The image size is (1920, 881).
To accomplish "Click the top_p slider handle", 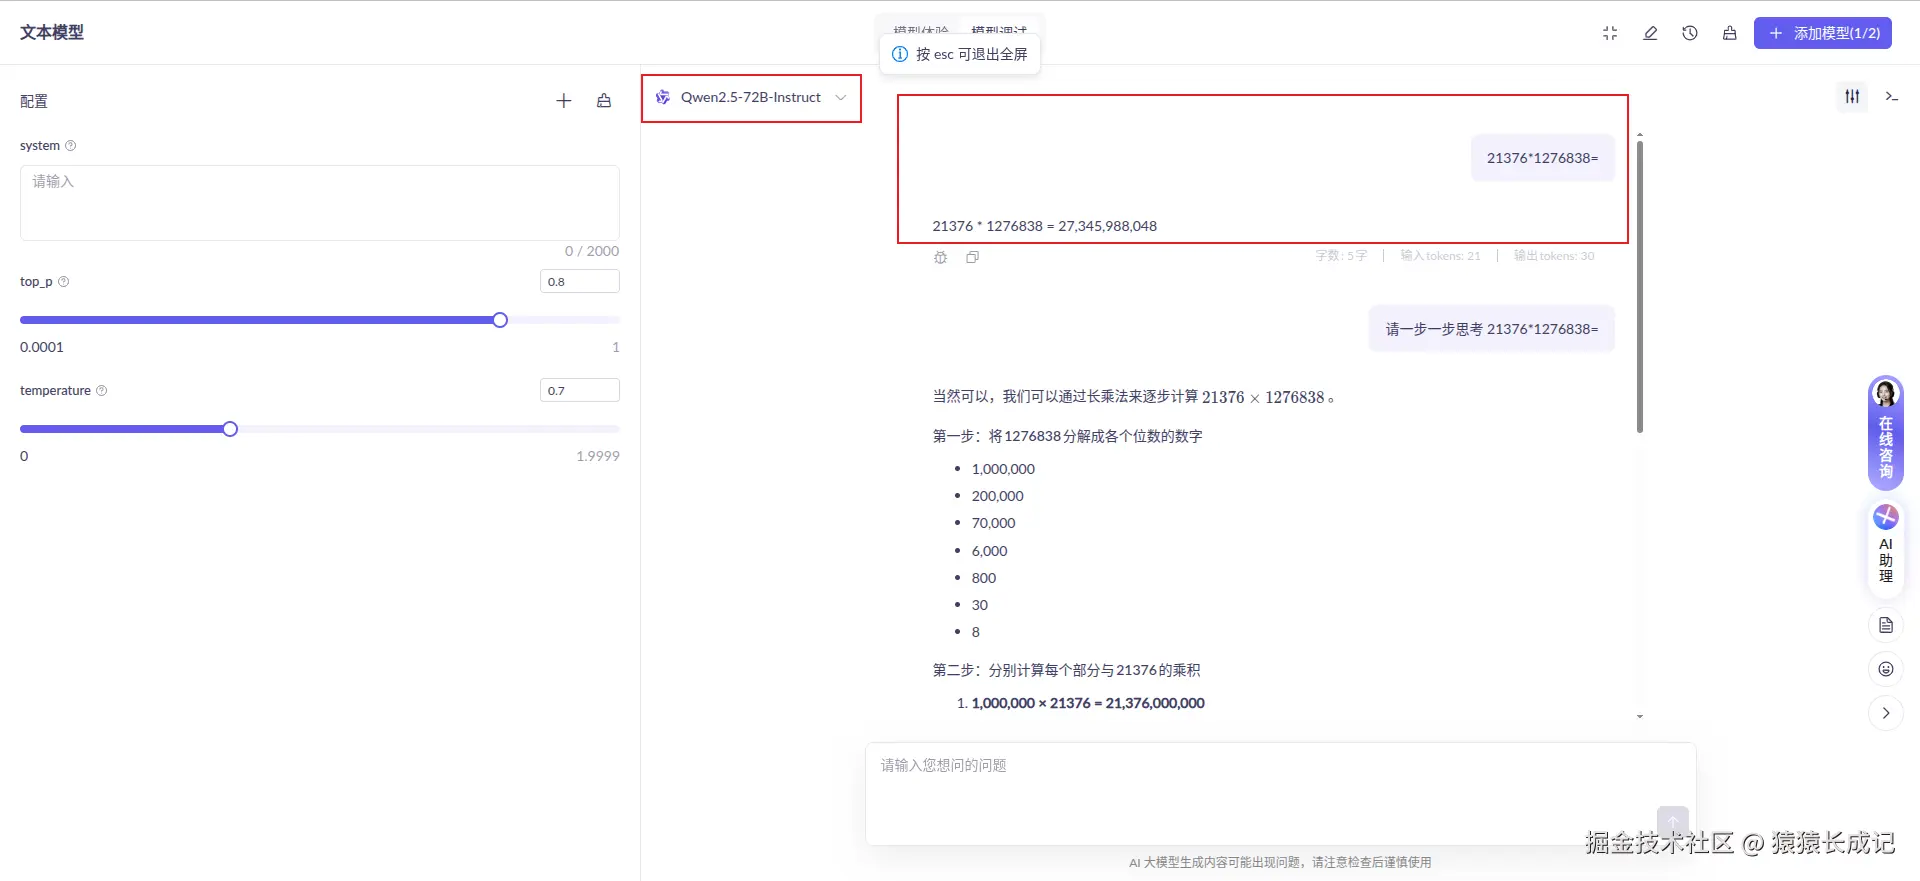I will (500, 320).
